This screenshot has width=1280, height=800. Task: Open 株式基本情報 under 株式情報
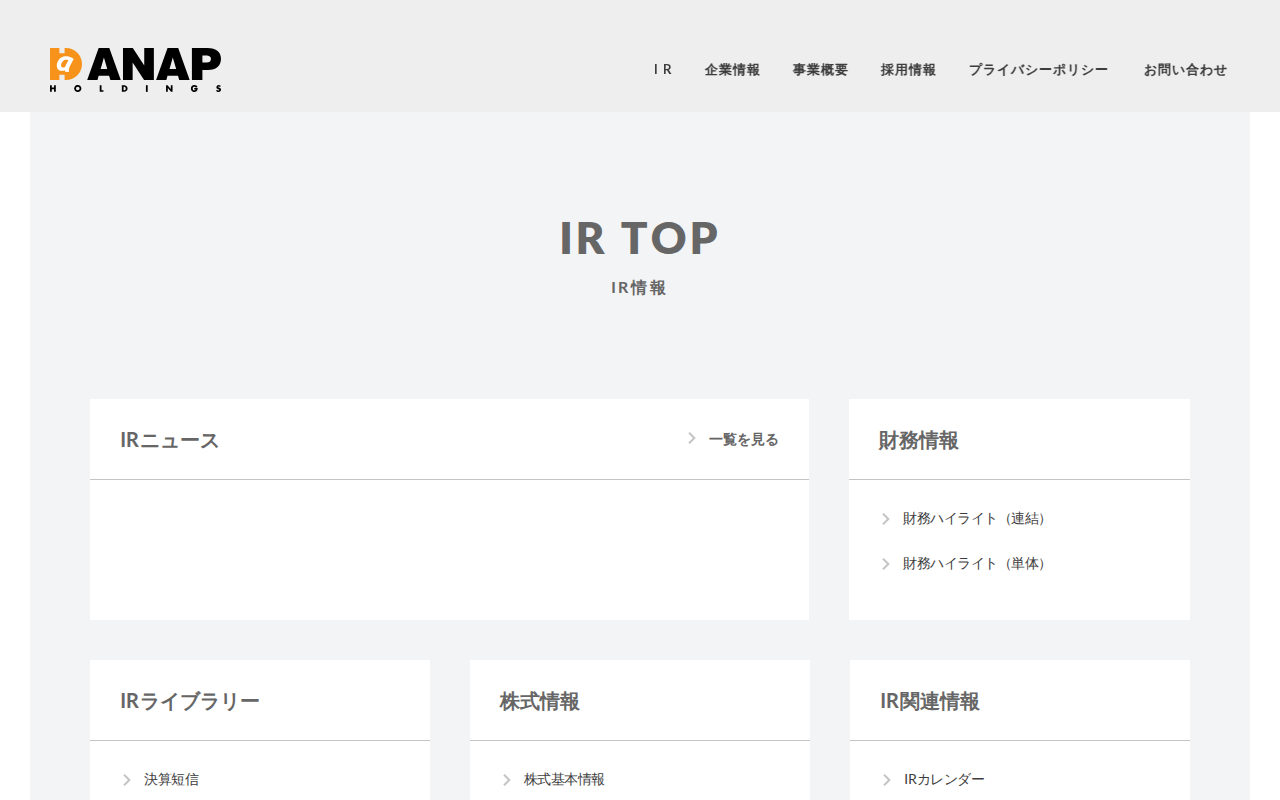click(x=564, y=780)
